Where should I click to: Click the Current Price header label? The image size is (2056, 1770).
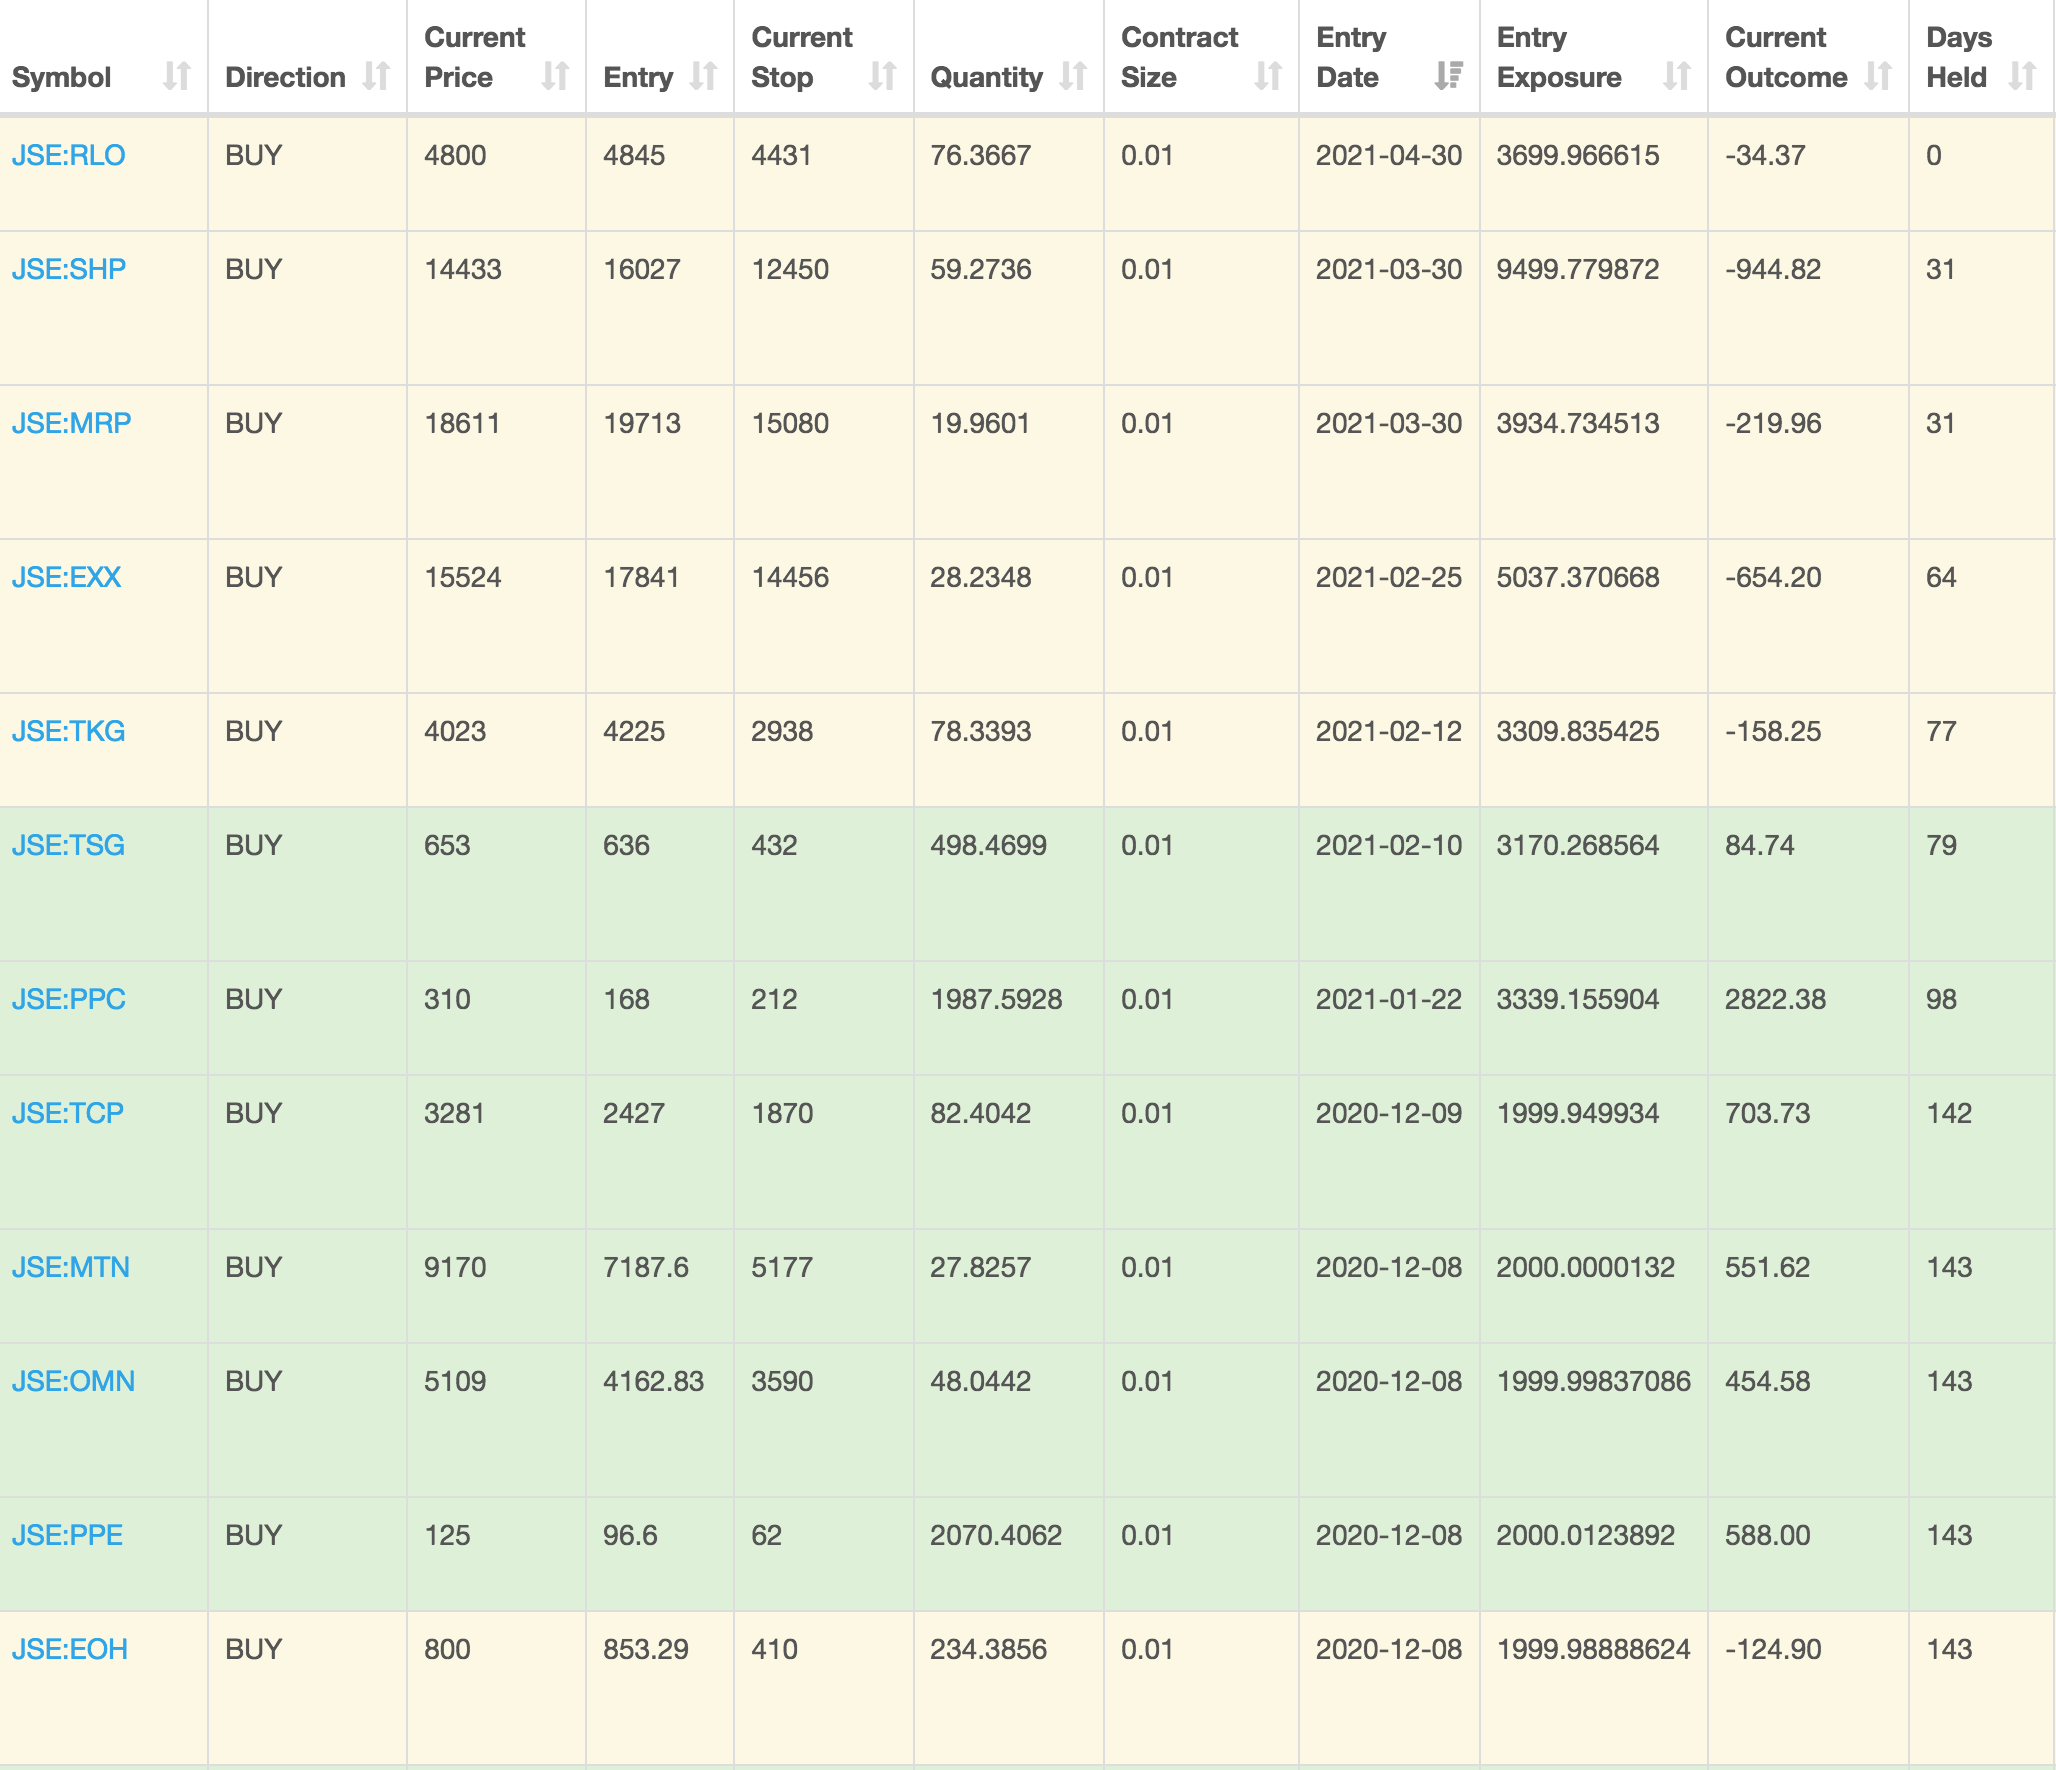pyautogui.click(x=474, y=57)
